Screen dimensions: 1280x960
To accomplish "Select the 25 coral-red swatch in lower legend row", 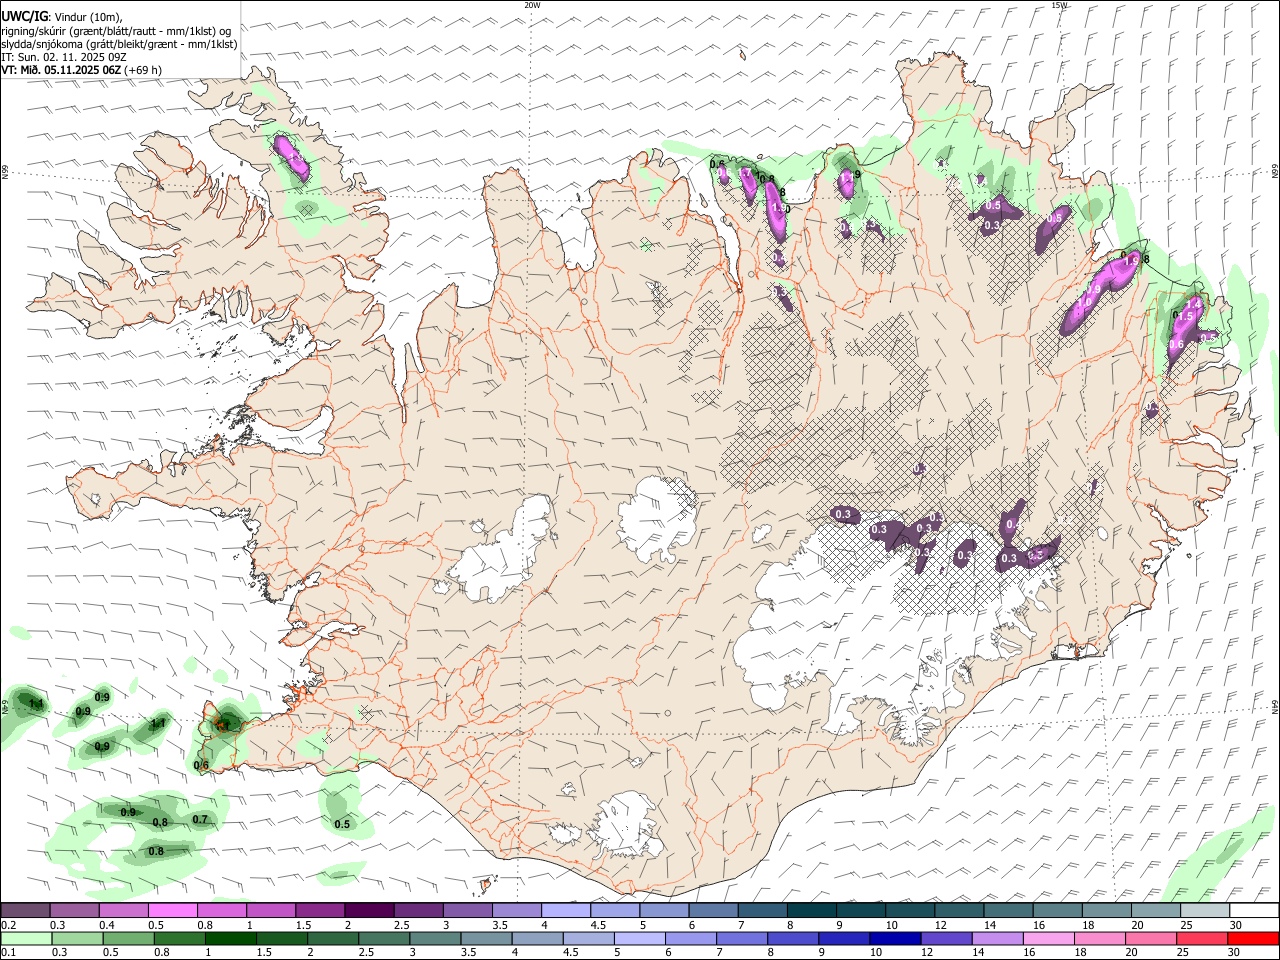I will (1201, 939).
